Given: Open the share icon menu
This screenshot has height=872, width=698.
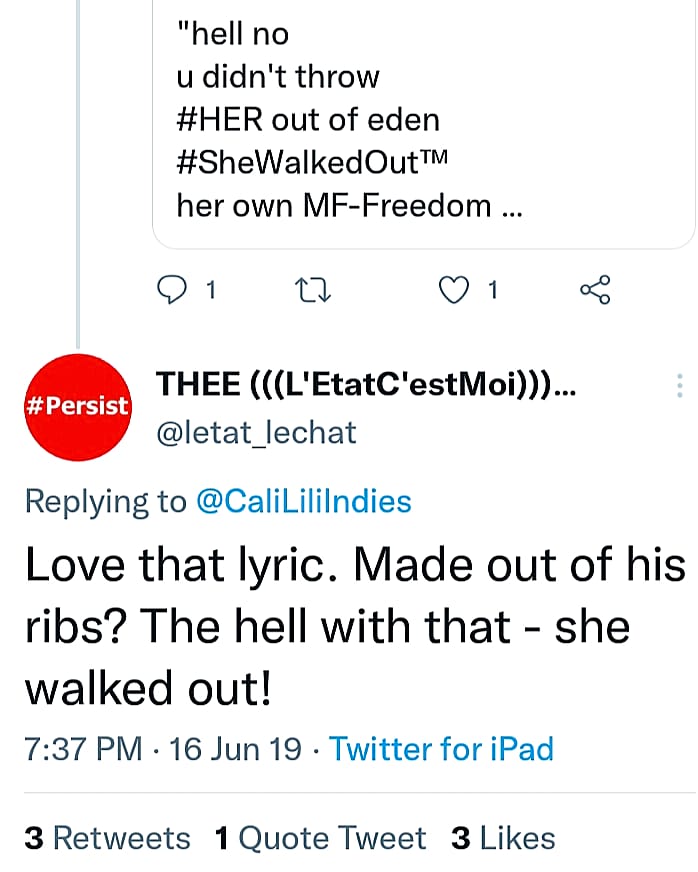Looking at the screenshot, I should (x=595, y=291).
